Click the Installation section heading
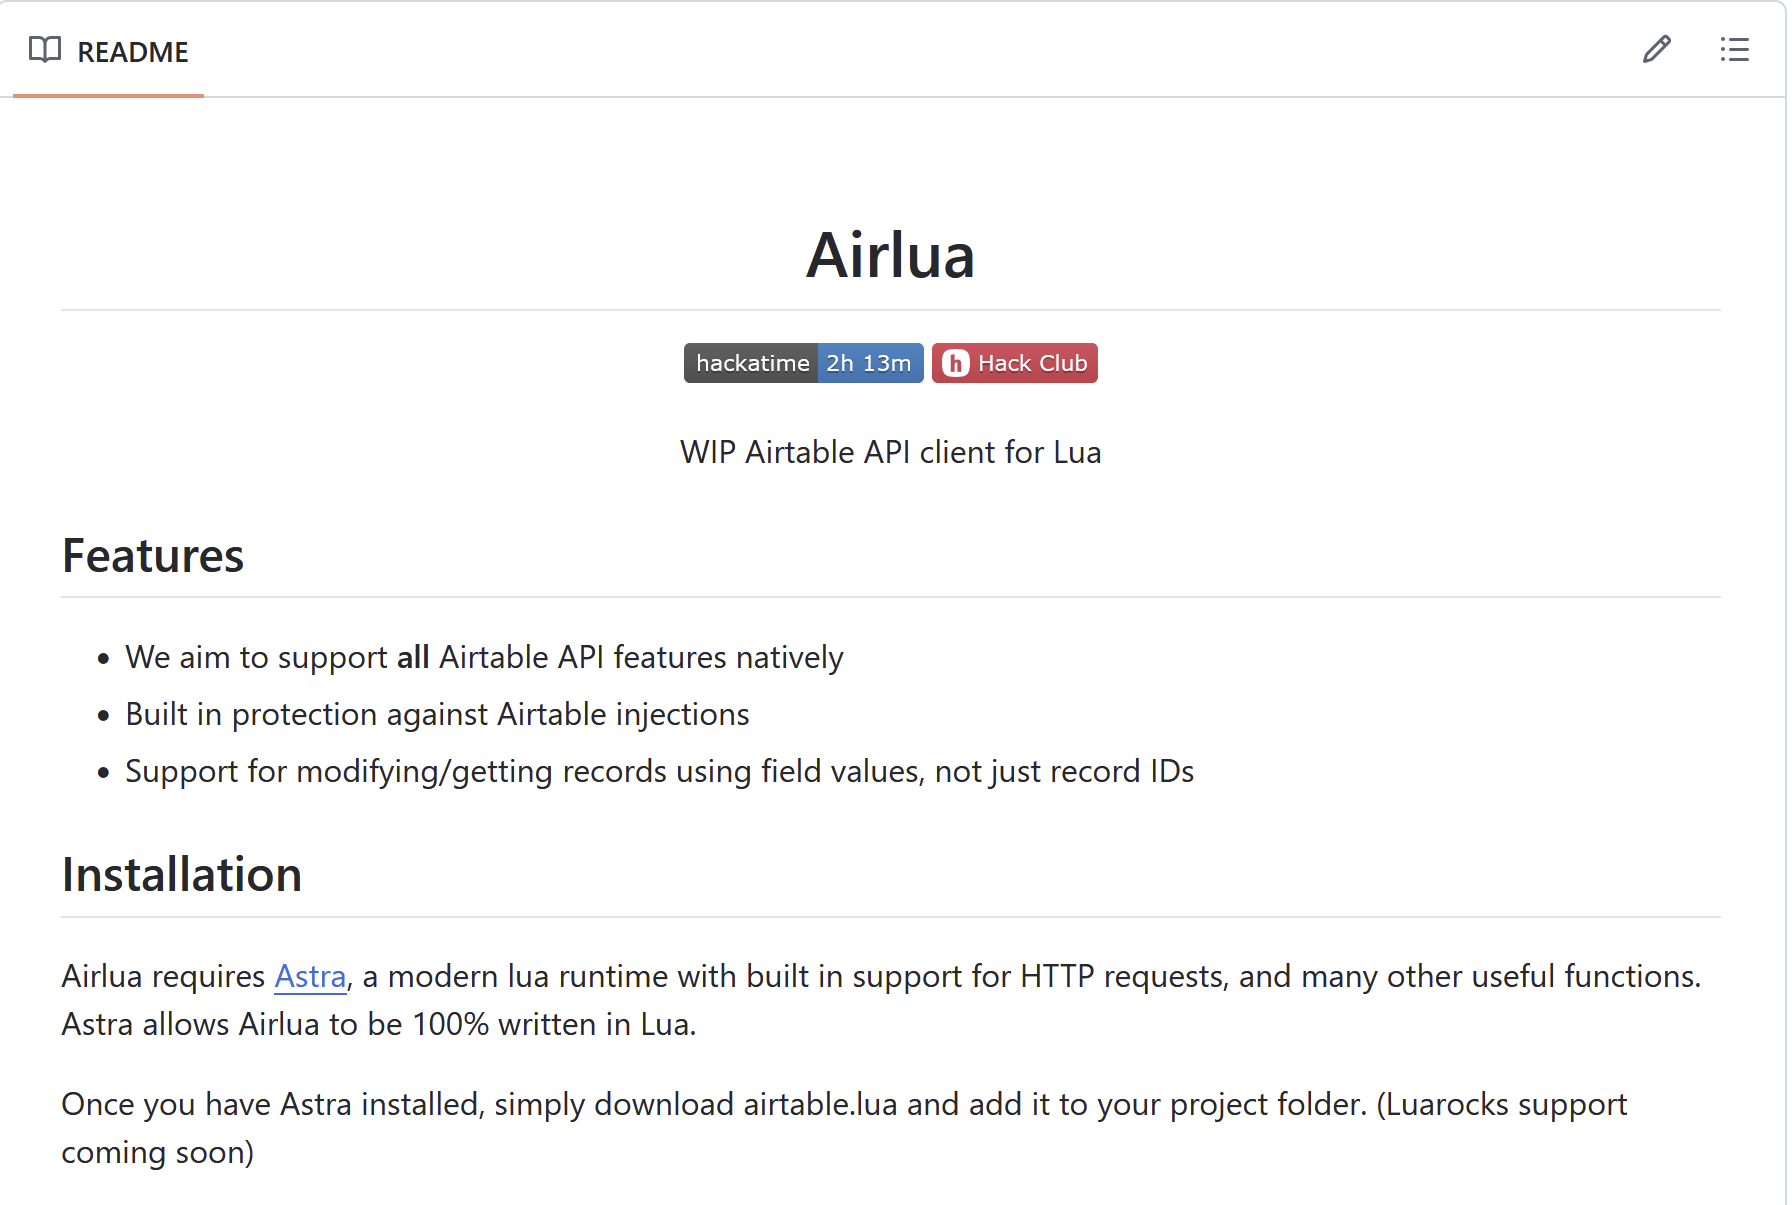Screen dimensions: 1792x1205 (x=182, y=875)
